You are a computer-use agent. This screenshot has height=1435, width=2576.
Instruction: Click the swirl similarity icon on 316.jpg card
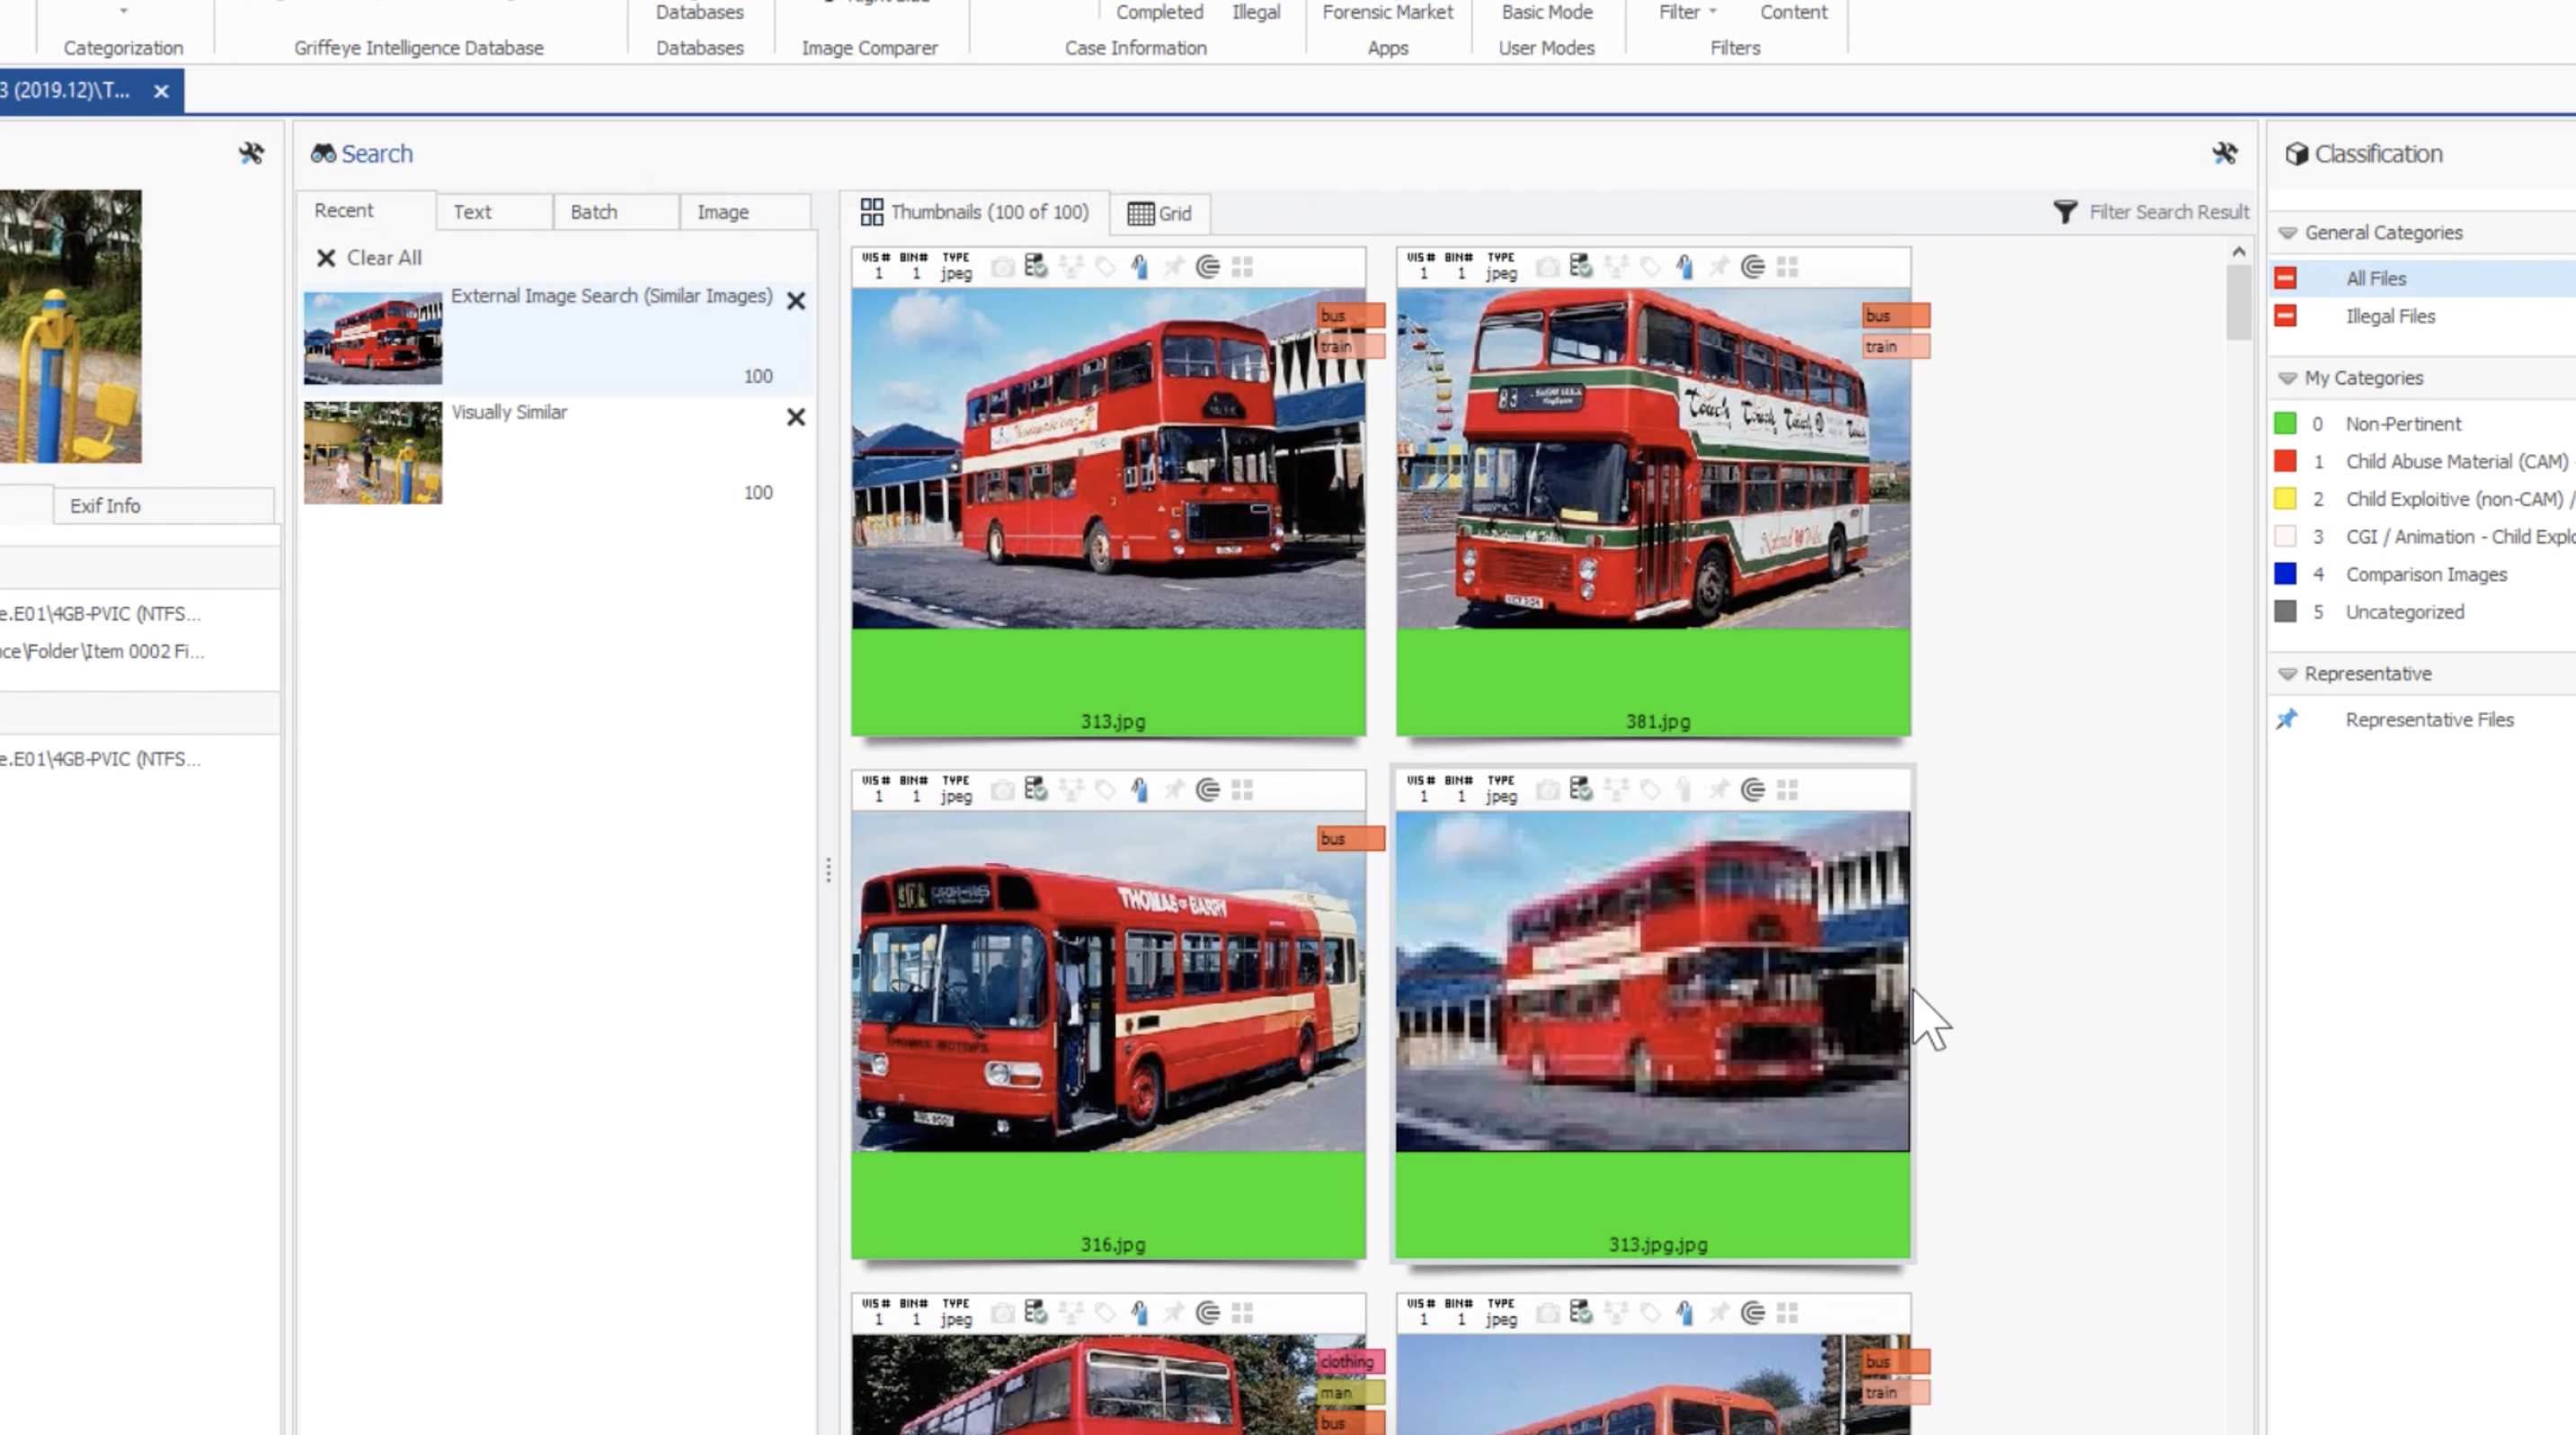point(1208,790)
